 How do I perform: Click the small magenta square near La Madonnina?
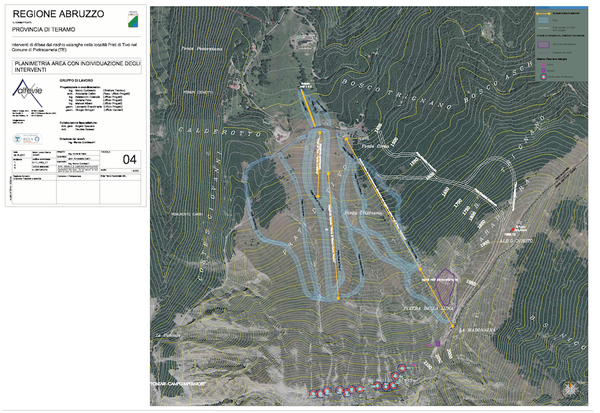coord(437,343)
